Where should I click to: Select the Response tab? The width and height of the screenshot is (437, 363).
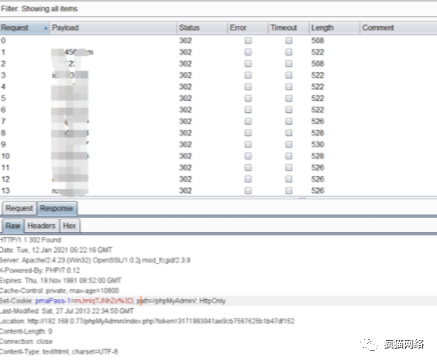[x=56, y=208]
